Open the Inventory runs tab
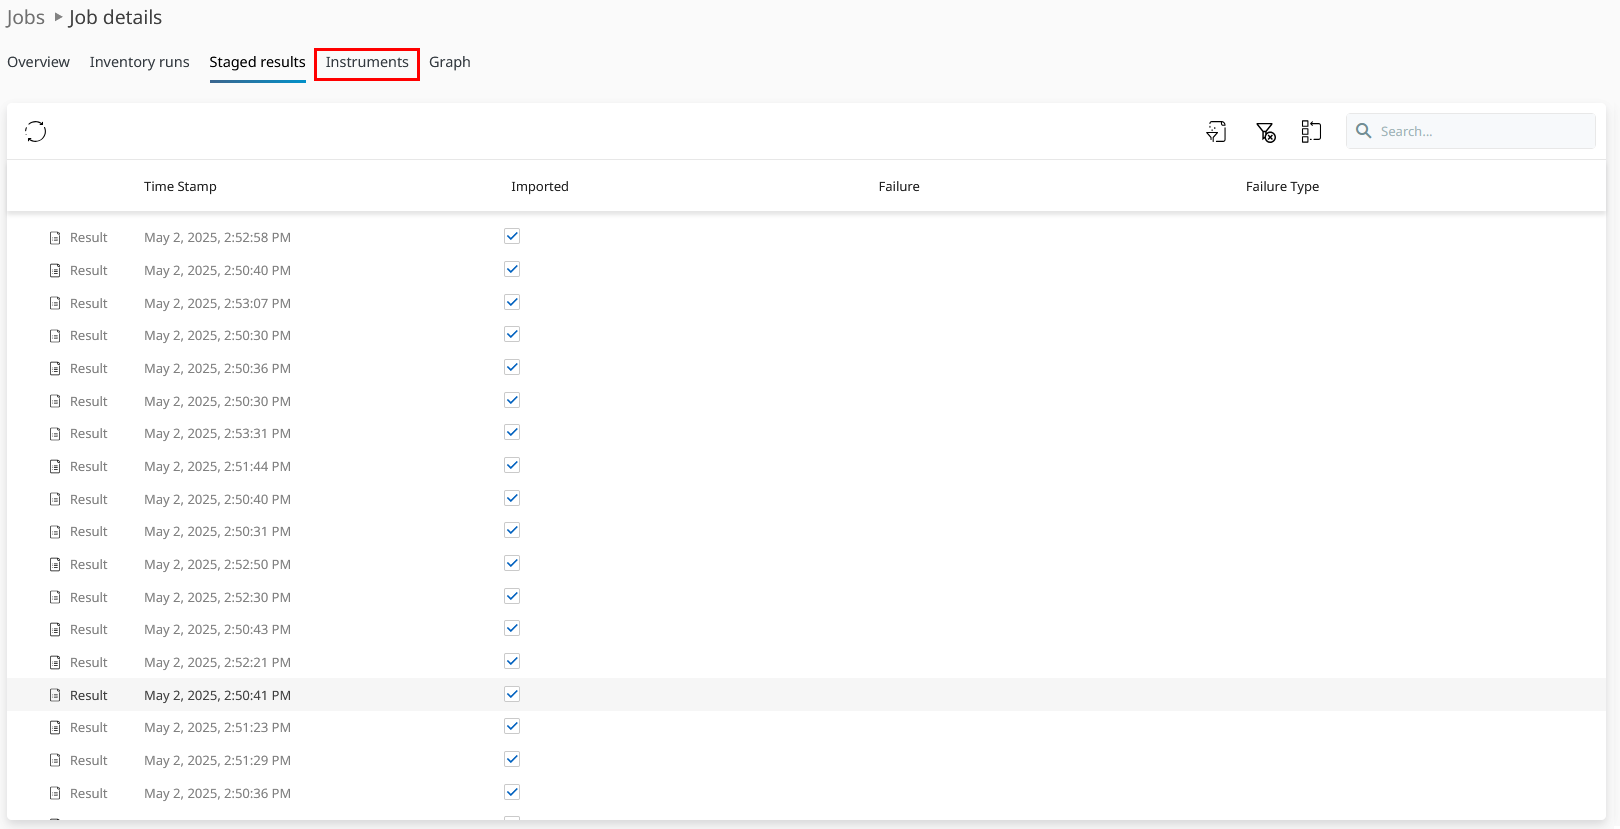The width and height of the screenshot is (1620, 829). [139, 62]
